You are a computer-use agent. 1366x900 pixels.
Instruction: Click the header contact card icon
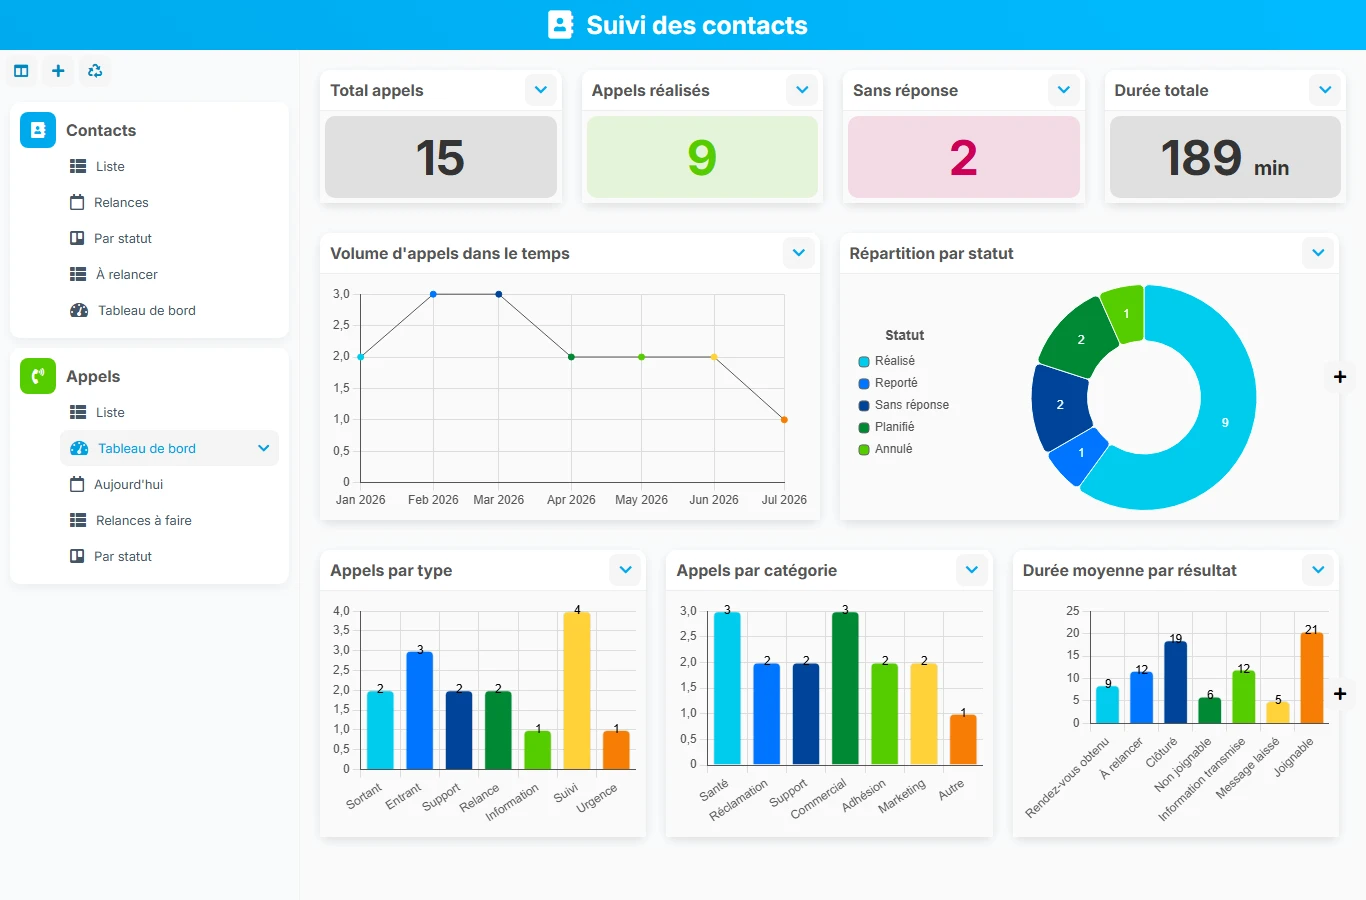click(561, 25)
